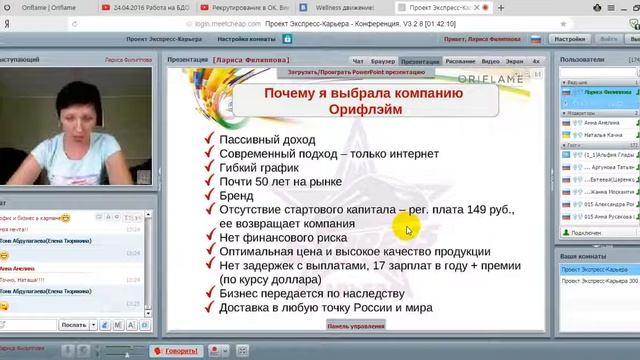
Task: Switch to the 24.04.2016 Работа на БДО tab
Action: click(146, 8)
